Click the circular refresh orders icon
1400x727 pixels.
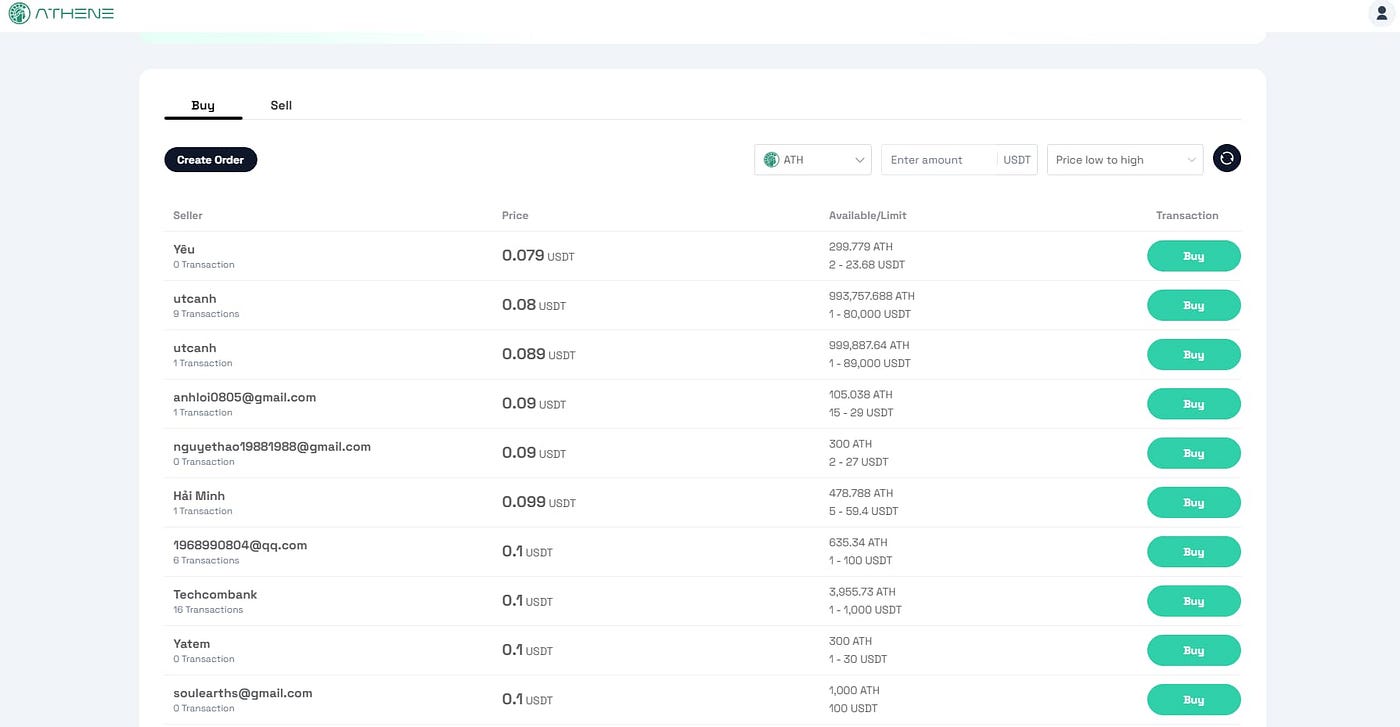tap(1227, 158)
